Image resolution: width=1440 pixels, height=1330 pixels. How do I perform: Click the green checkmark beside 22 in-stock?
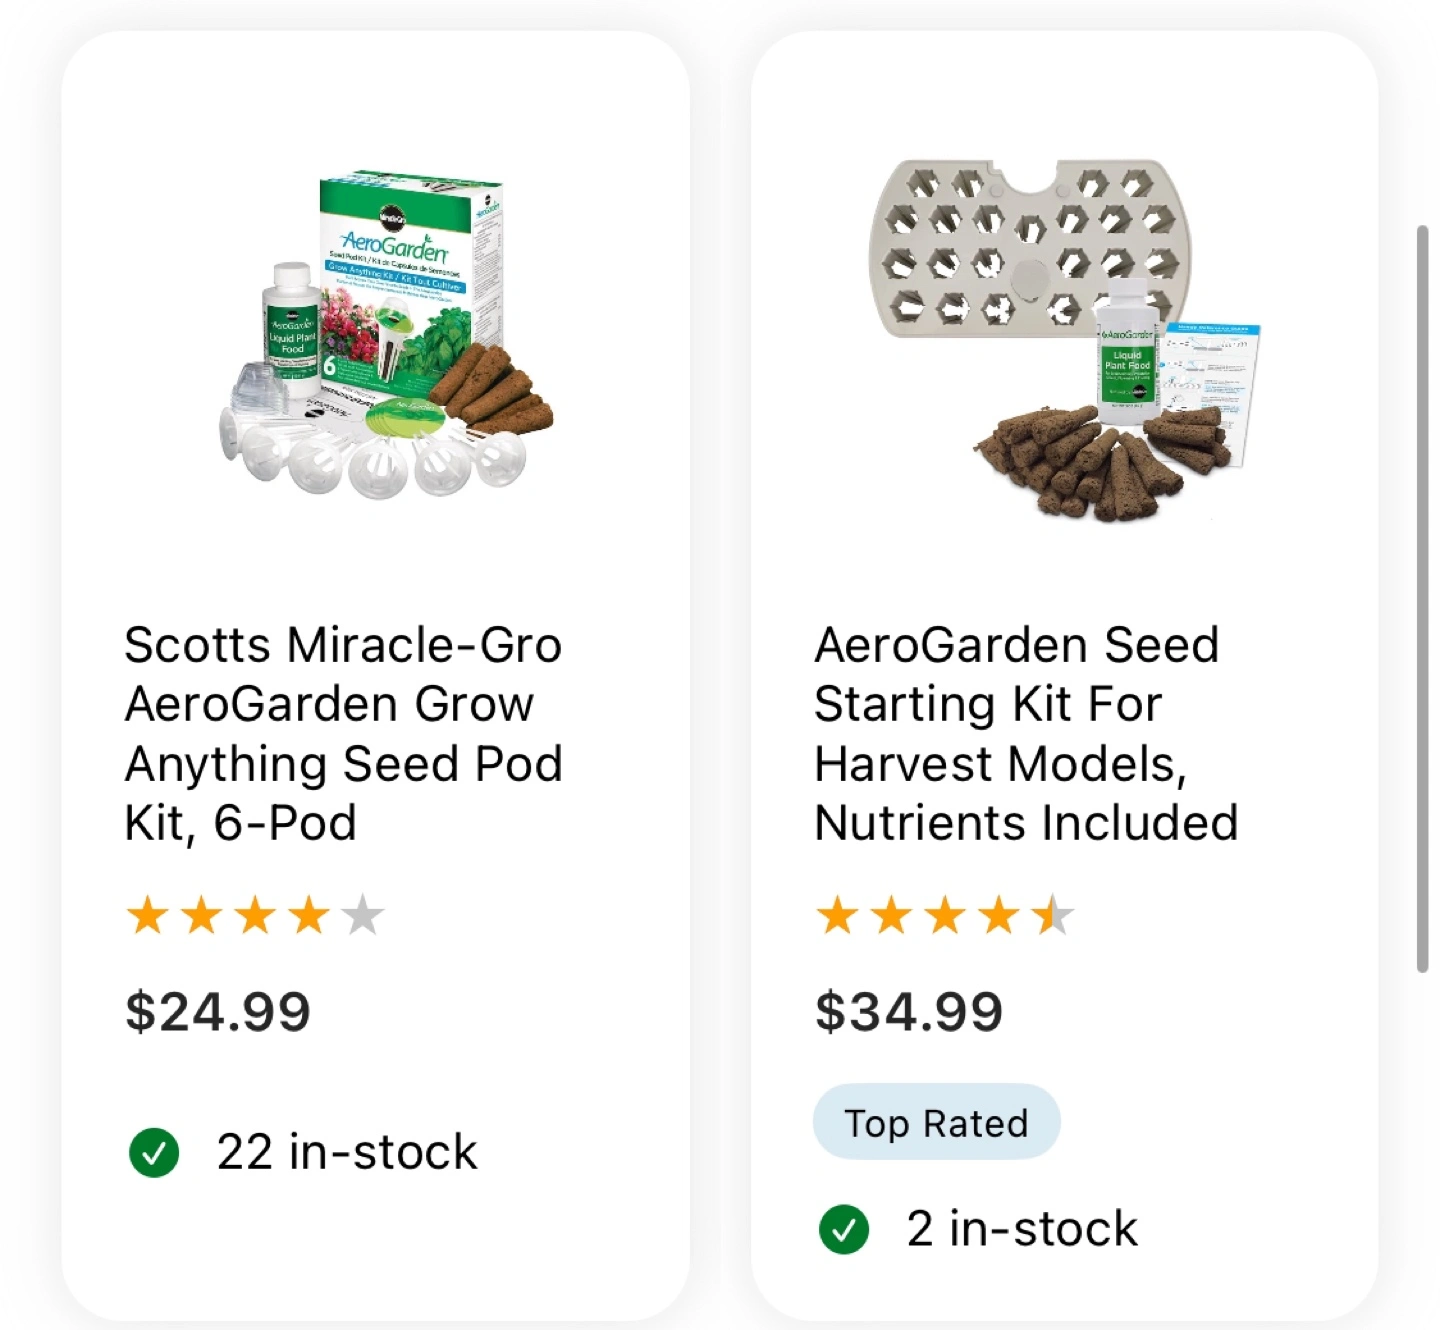(154, 1152)
